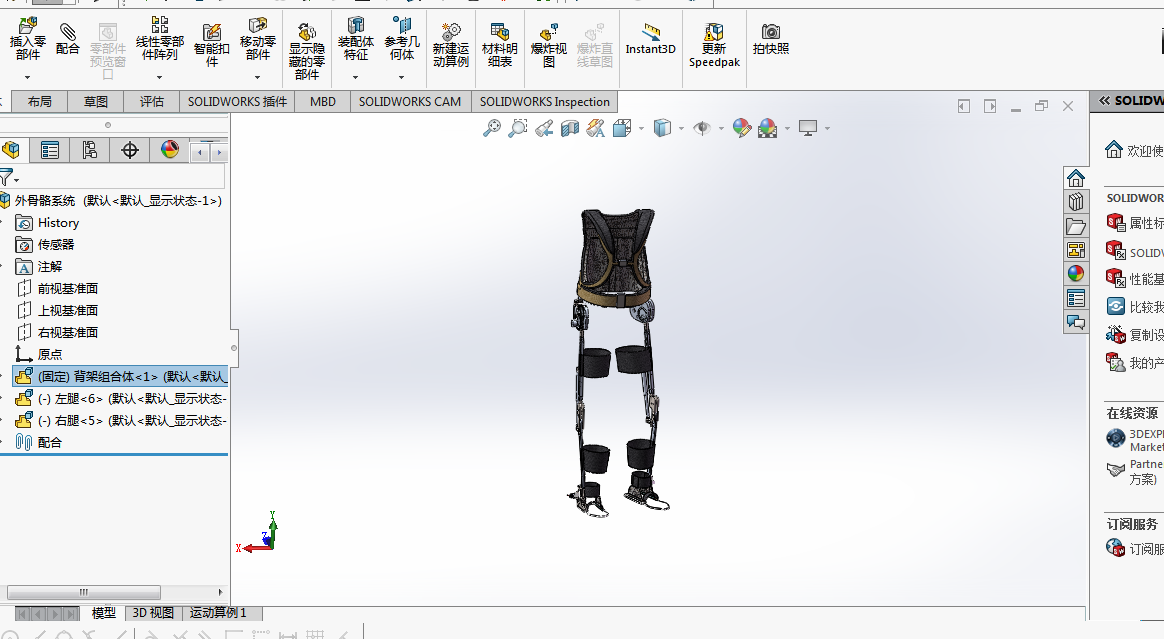Screen dimensions: 1164x639
Task: Click 爆炸视图 exploded view tool
Action: [x=549, y=45]
